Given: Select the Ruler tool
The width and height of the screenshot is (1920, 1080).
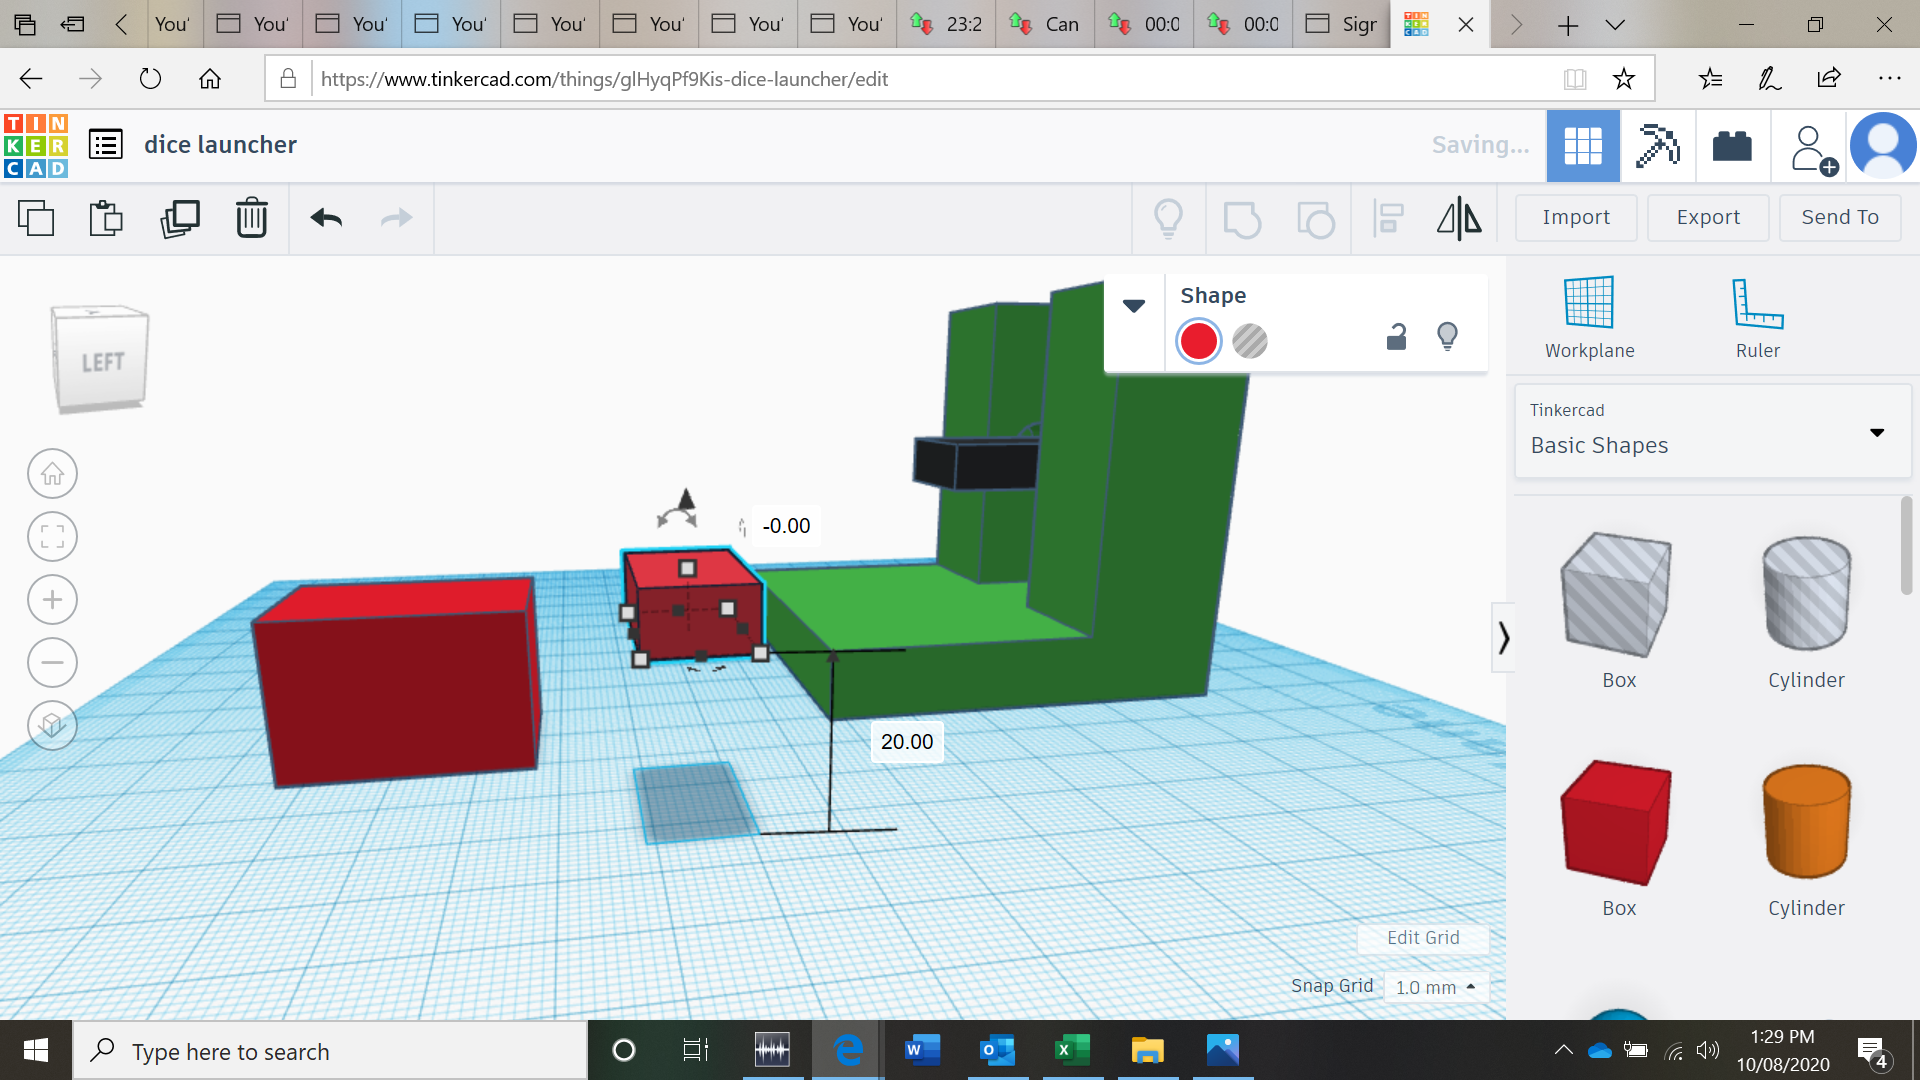Looking at the screenshot, I should 1757,318.
